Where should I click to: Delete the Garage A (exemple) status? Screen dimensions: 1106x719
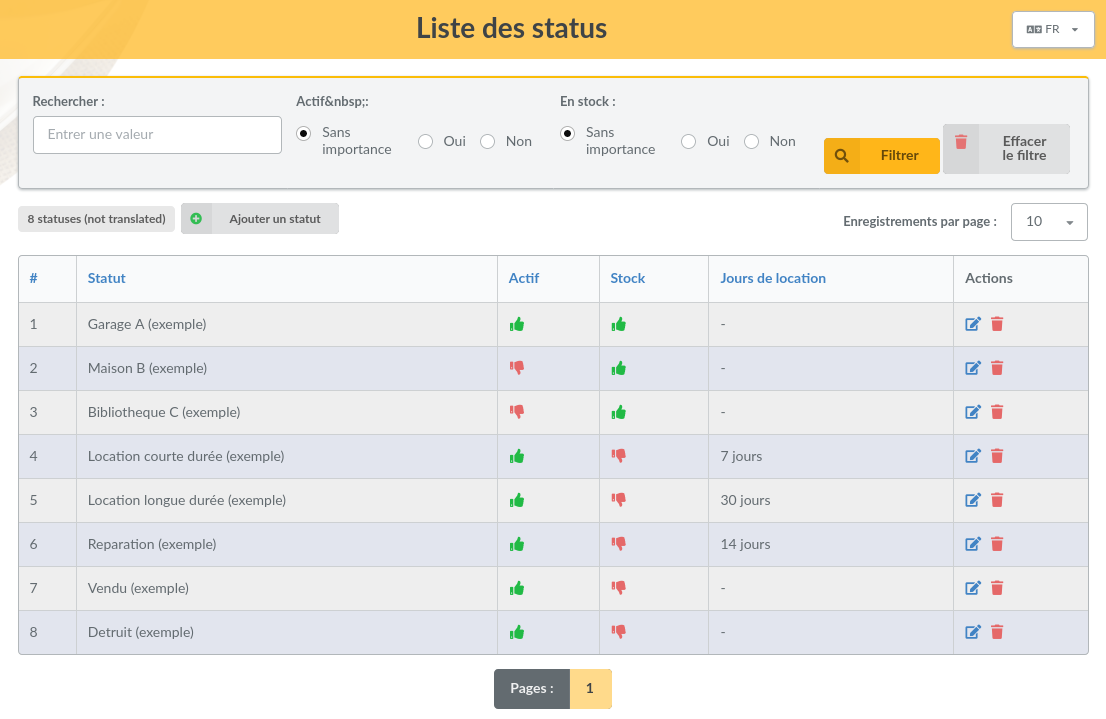coord(997,324)
